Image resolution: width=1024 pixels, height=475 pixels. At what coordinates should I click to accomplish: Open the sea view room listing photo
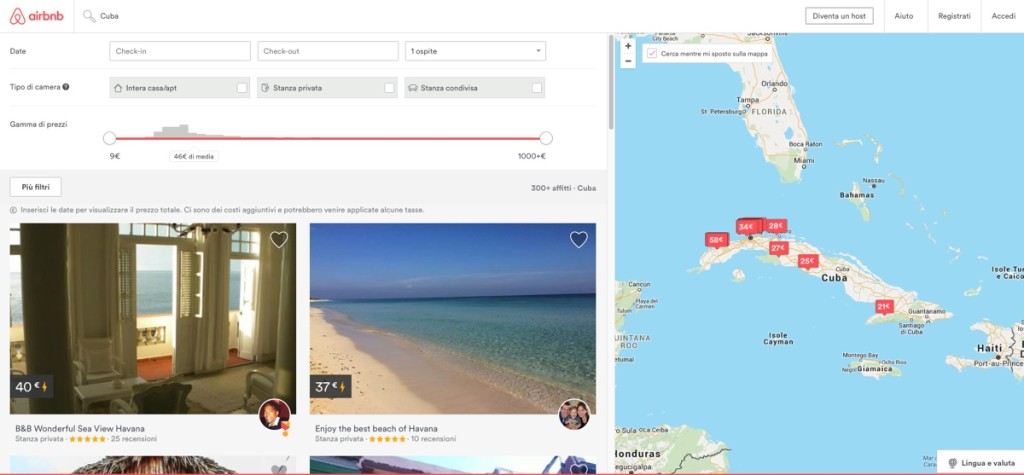(x=153, y=318)
